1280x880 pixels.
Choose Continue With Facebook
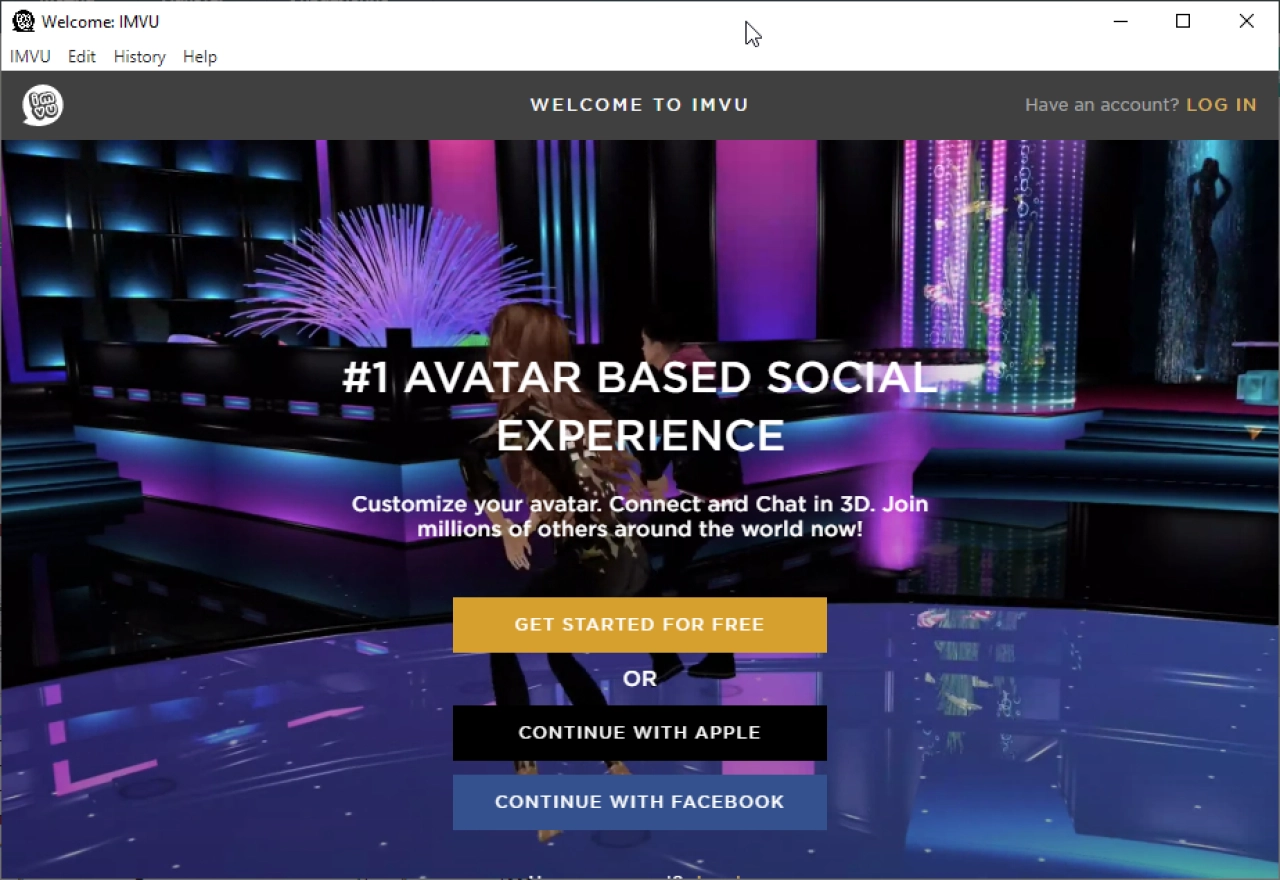click(x=640, y=802)
